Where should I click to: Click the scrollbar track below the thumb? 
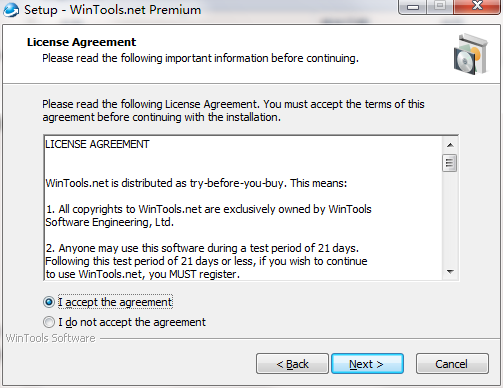(x=450, y=218)
